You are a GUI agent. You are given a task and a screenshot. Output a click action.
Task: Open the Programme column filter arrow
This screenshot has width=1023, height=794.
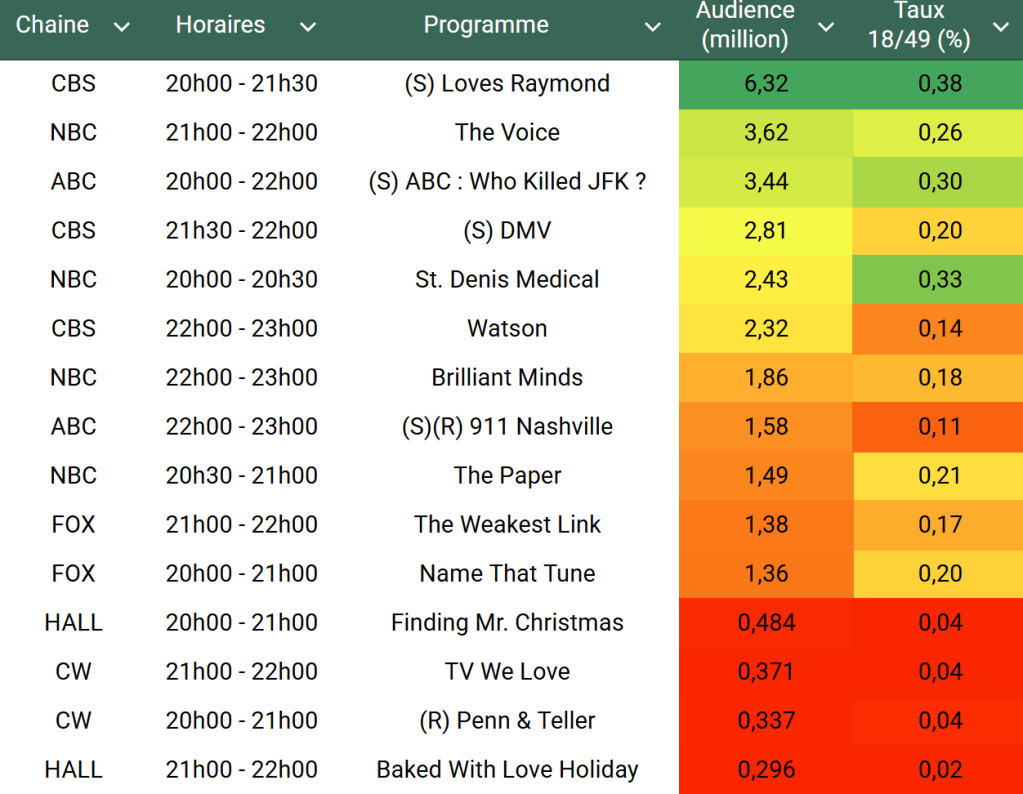pyautogui.click(x=653, y=27)
